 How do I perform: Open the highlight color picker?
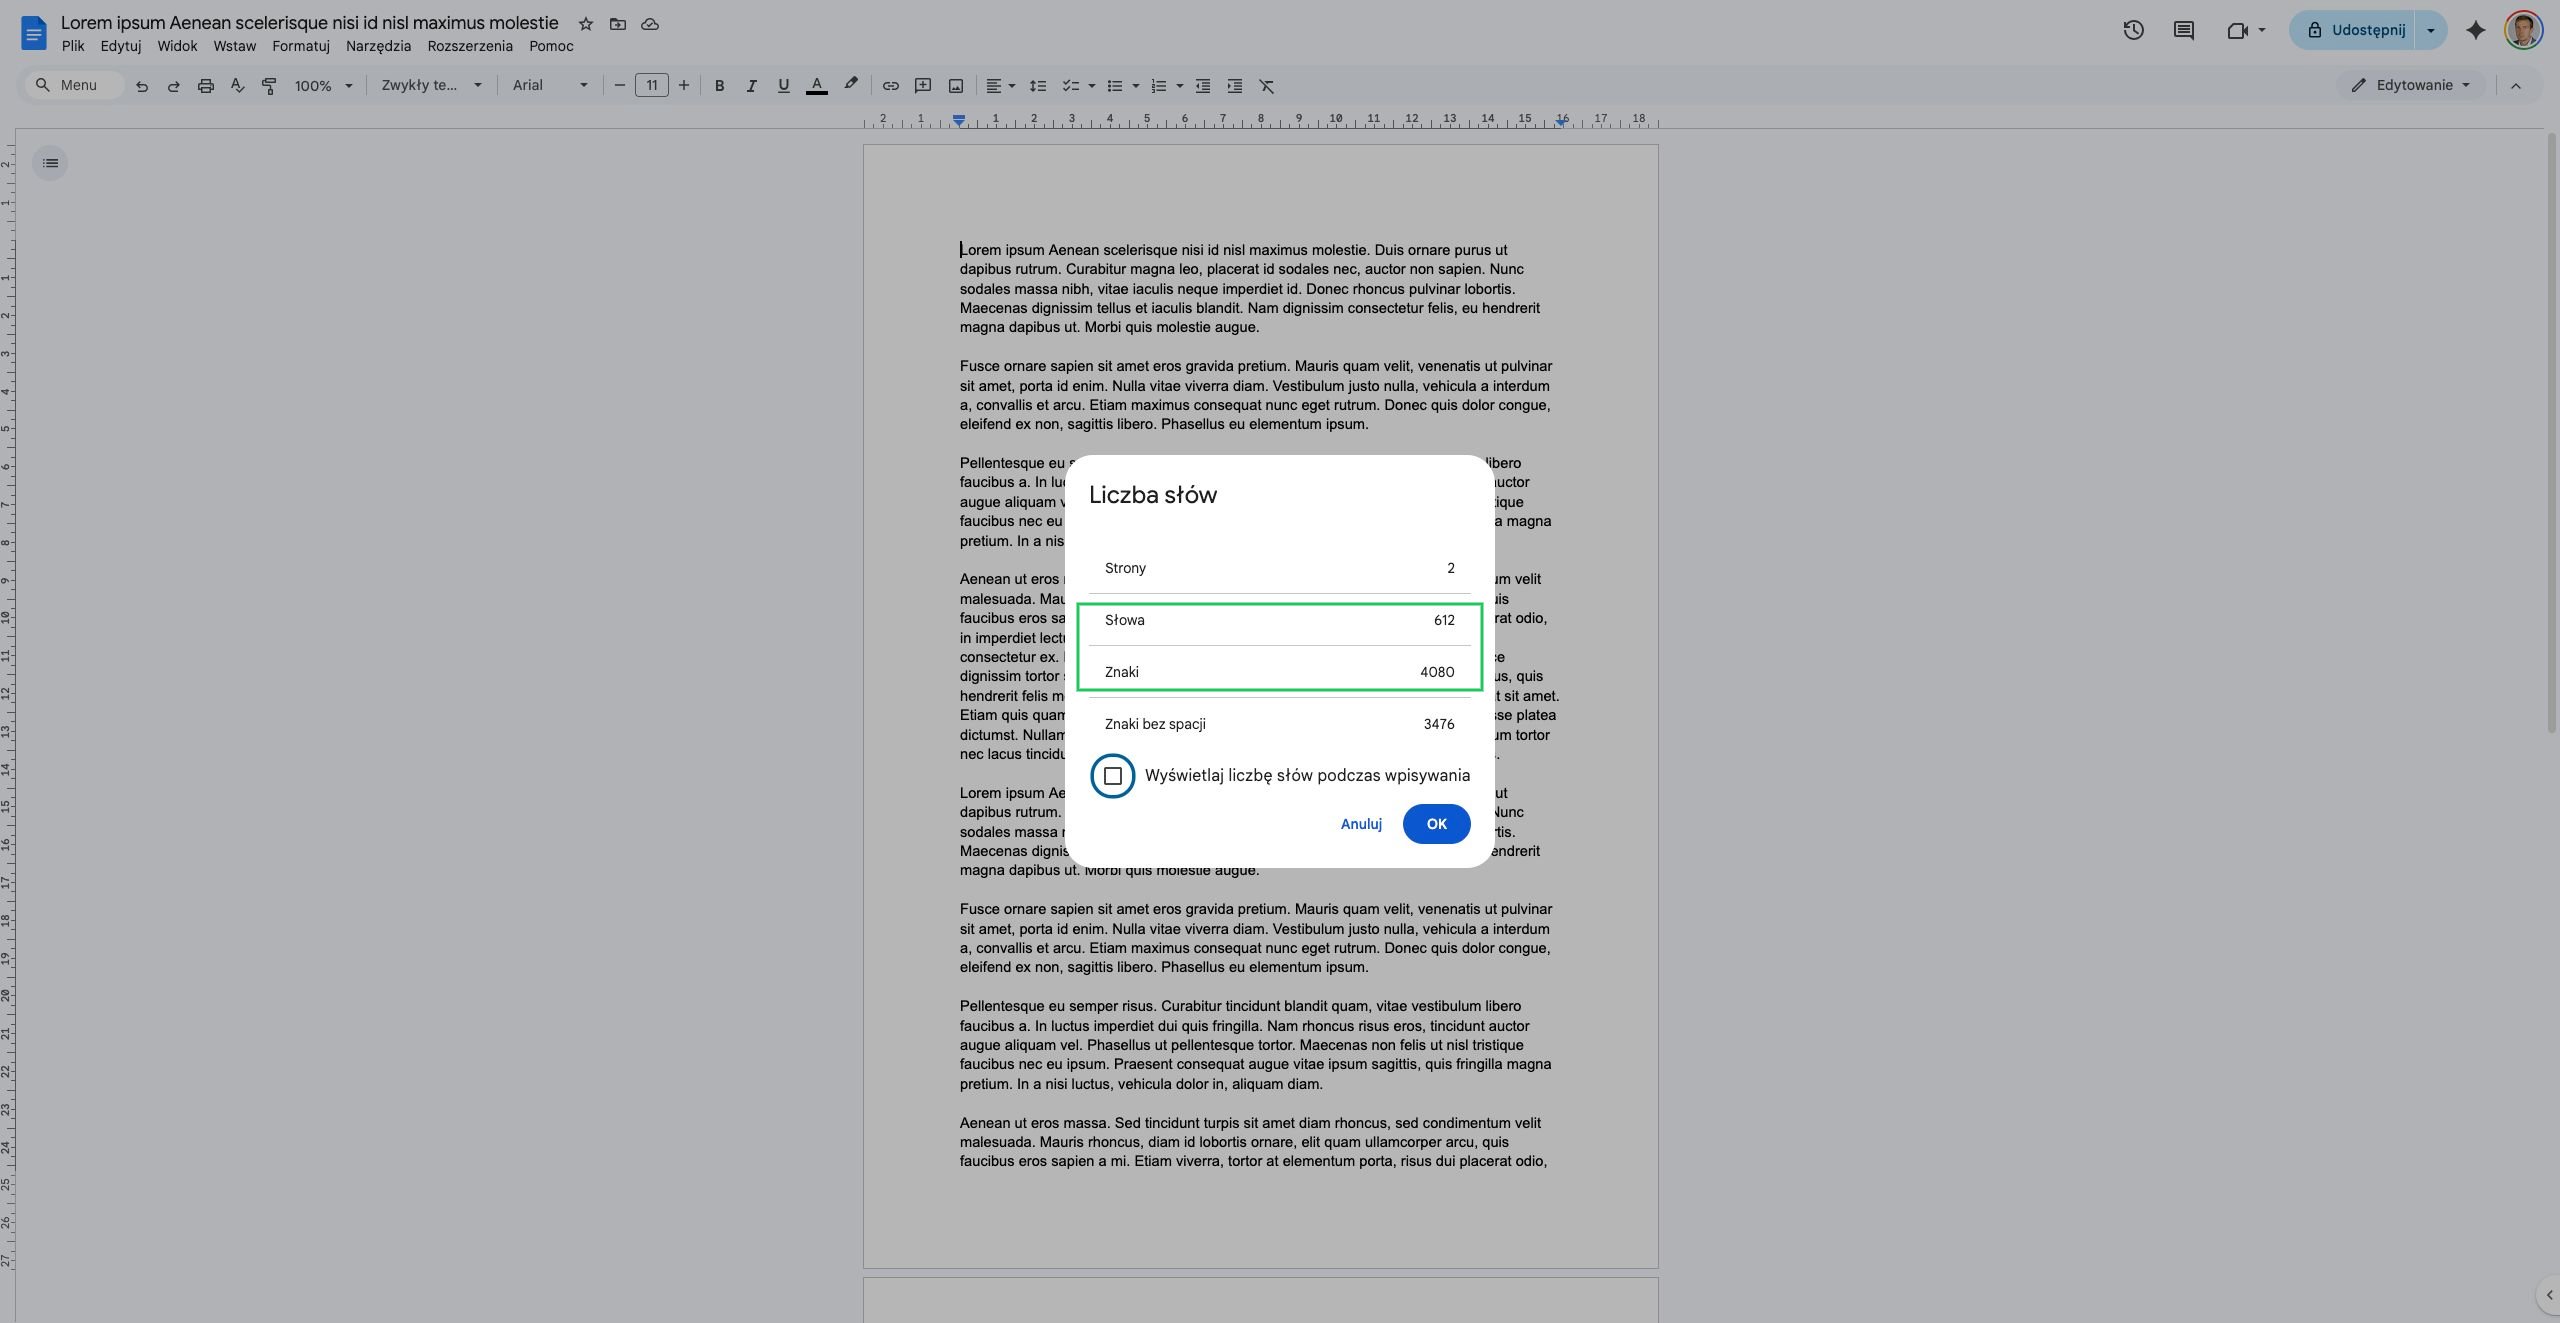(x=850, y=86)
